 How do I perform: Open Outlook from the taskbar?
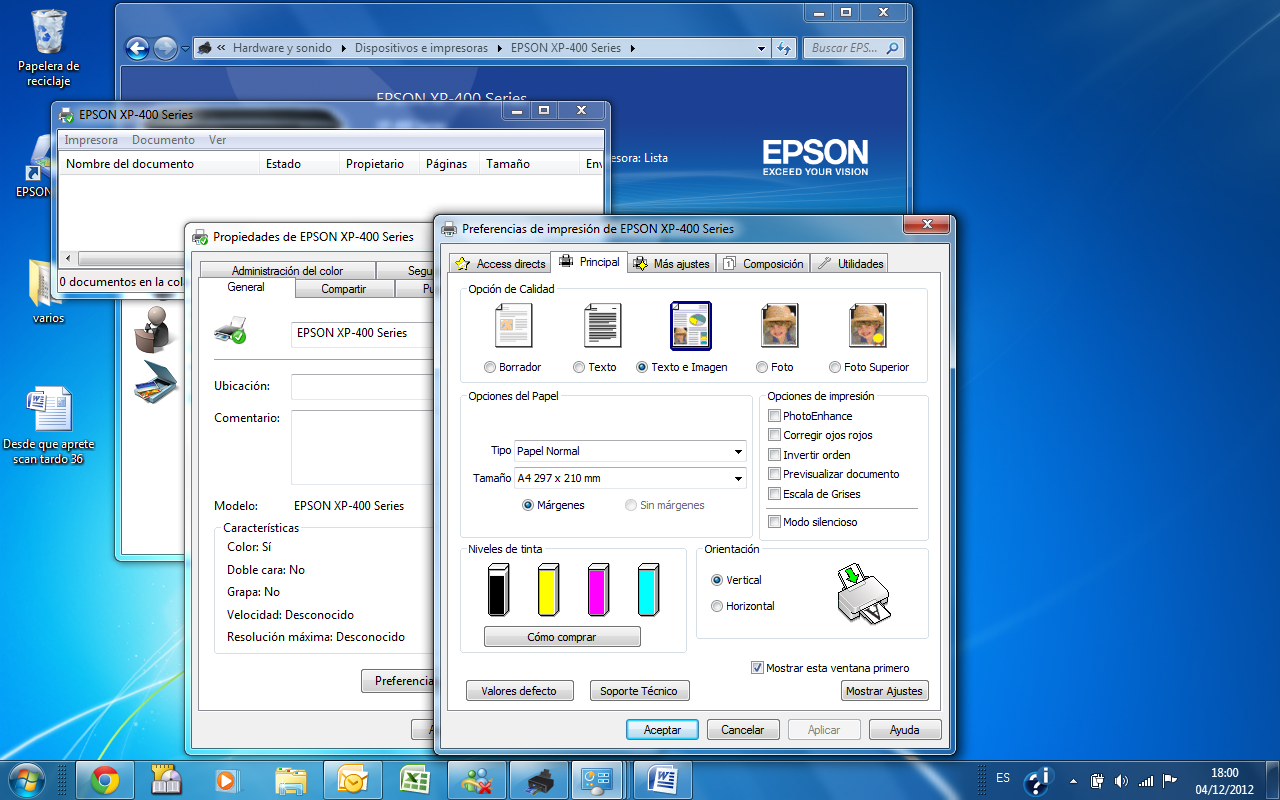pos(352,779)
